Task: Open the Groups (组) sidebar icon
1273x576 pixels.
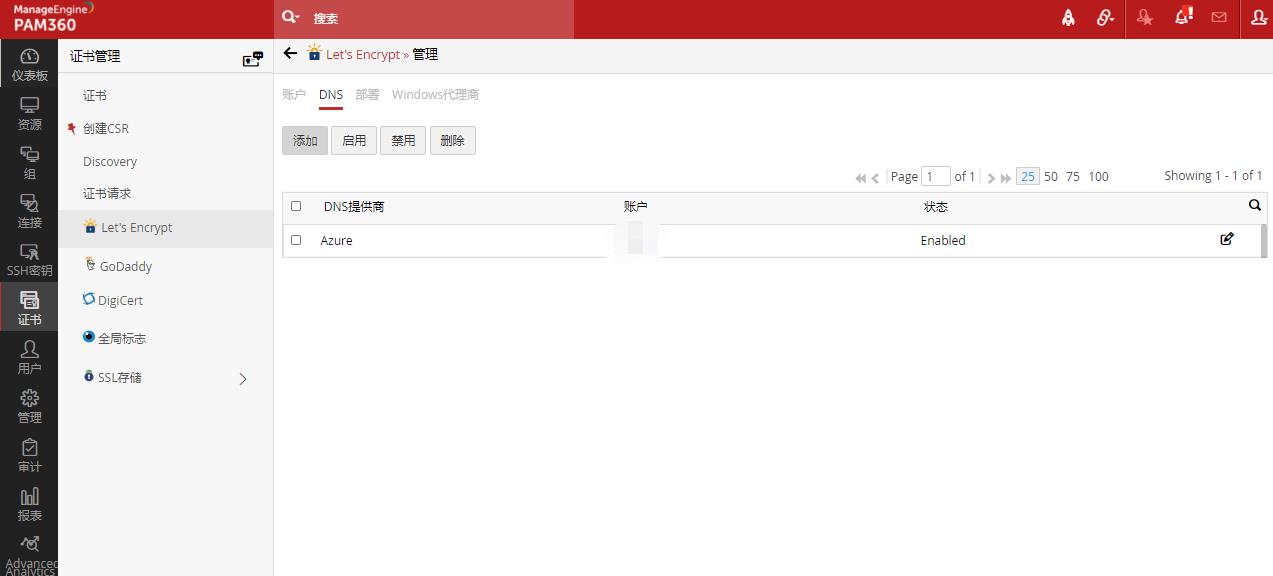Action: click(x=29, y=162)
